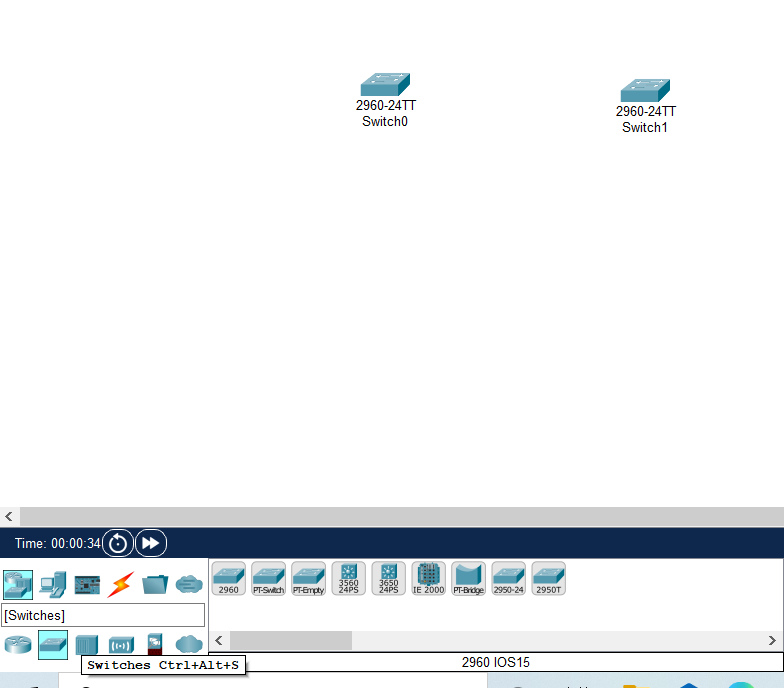This screenshot has width=784, height=688.
Task: Open the Network Devices category
Action: 18,584
